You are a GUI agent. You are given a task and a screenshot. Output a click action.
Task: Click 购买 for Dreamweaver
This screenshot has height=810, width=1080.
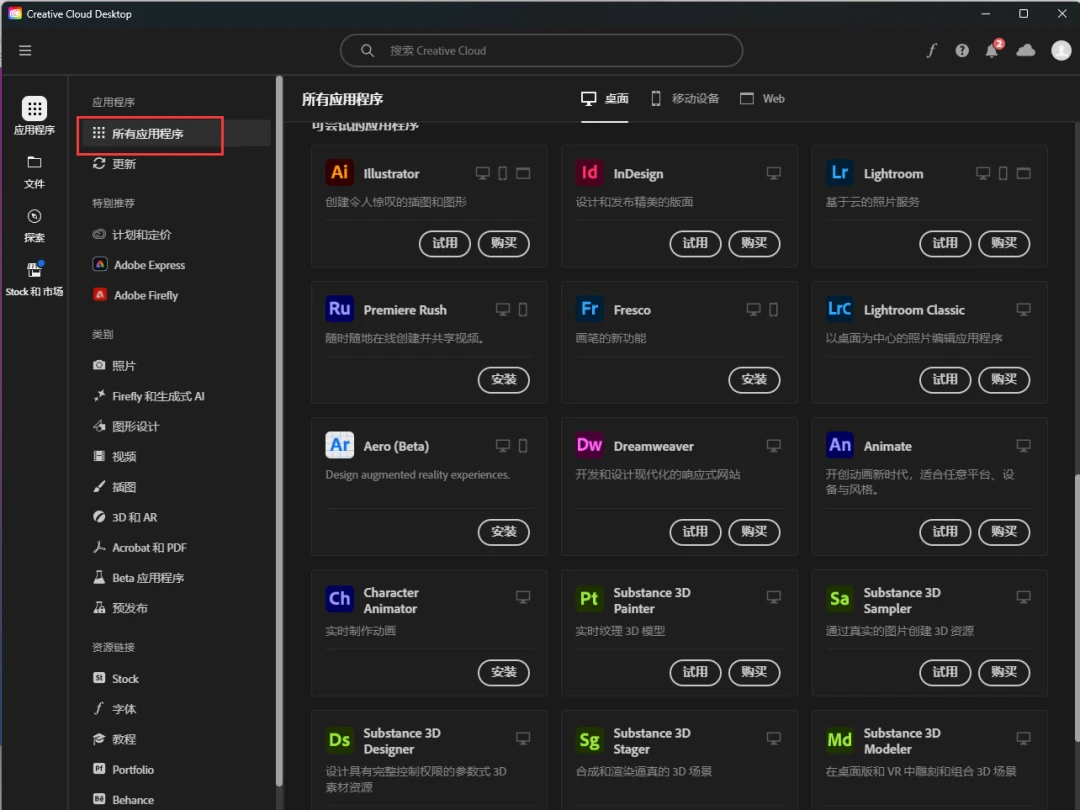(x=754, y=532)
